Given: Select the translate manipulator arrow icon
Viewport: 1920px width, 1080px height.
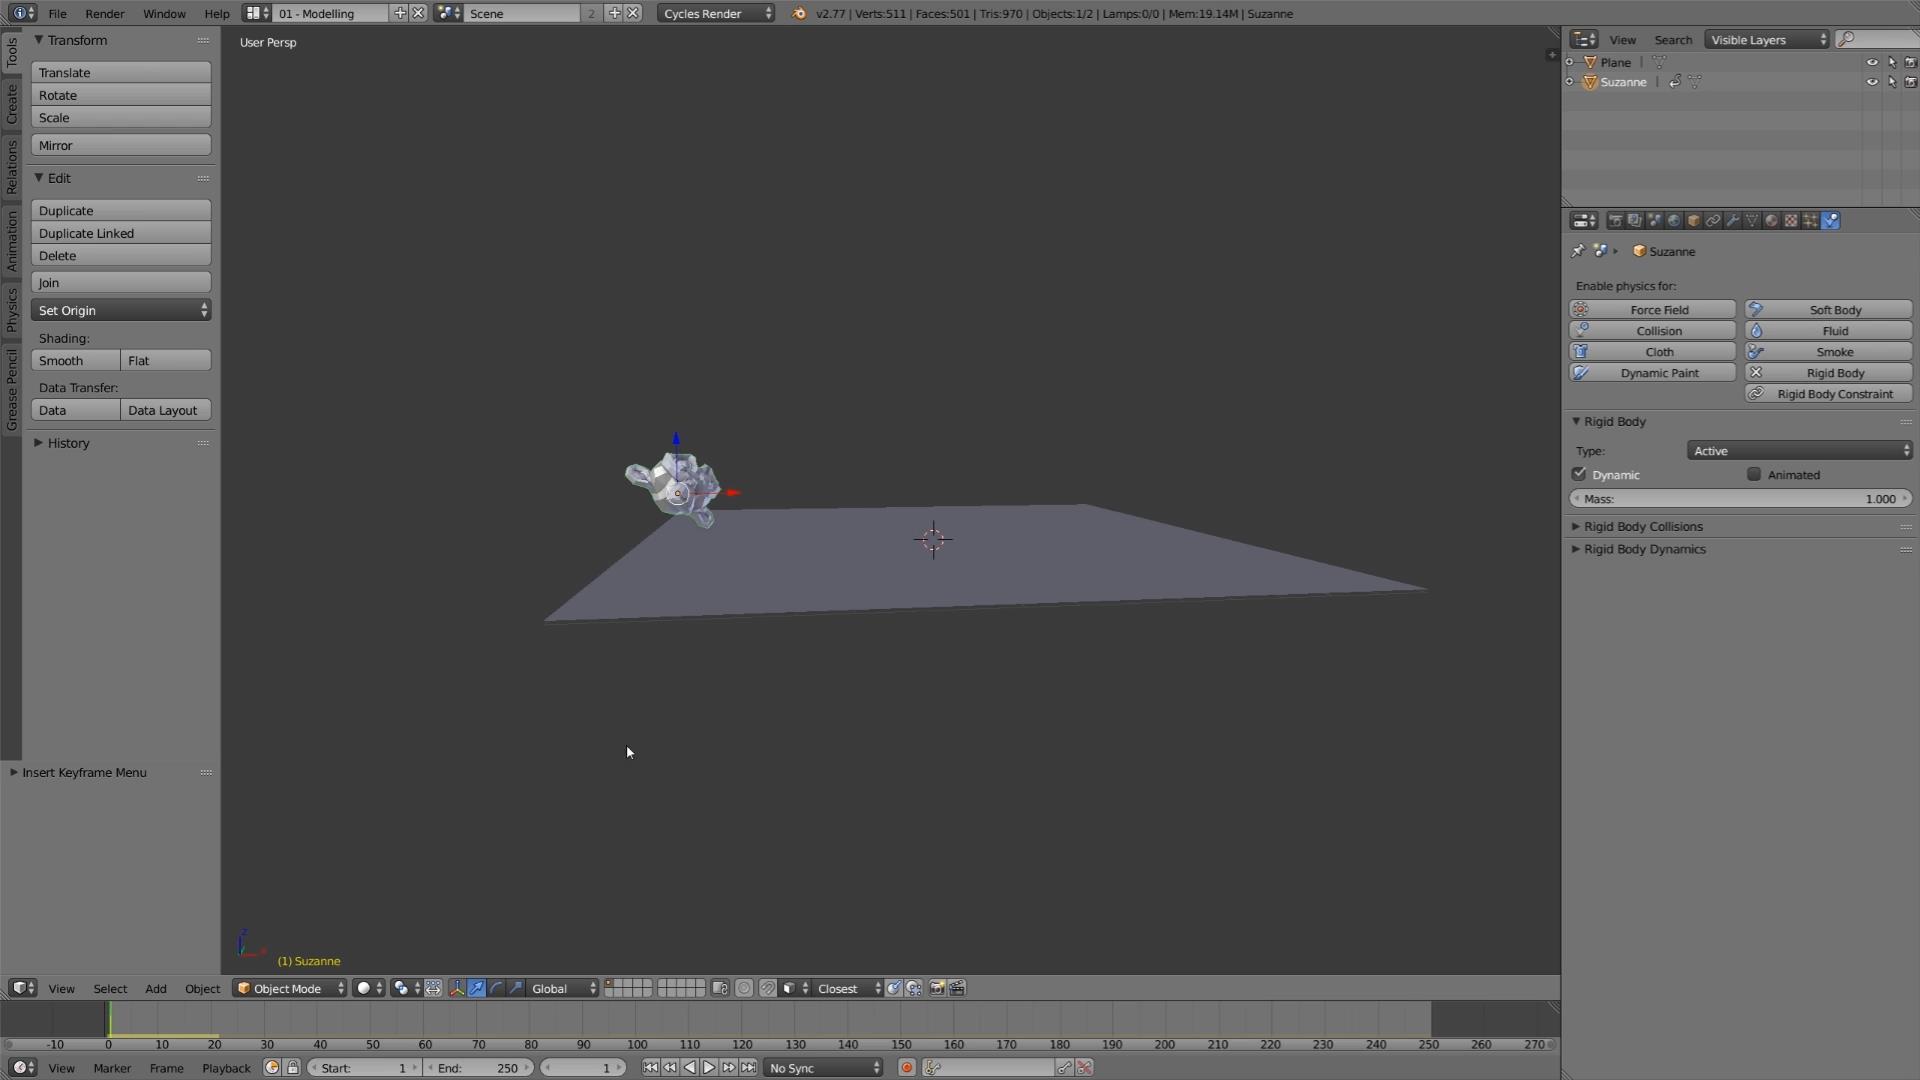Looking at the screenshot, I should click(x=477, y=989).
